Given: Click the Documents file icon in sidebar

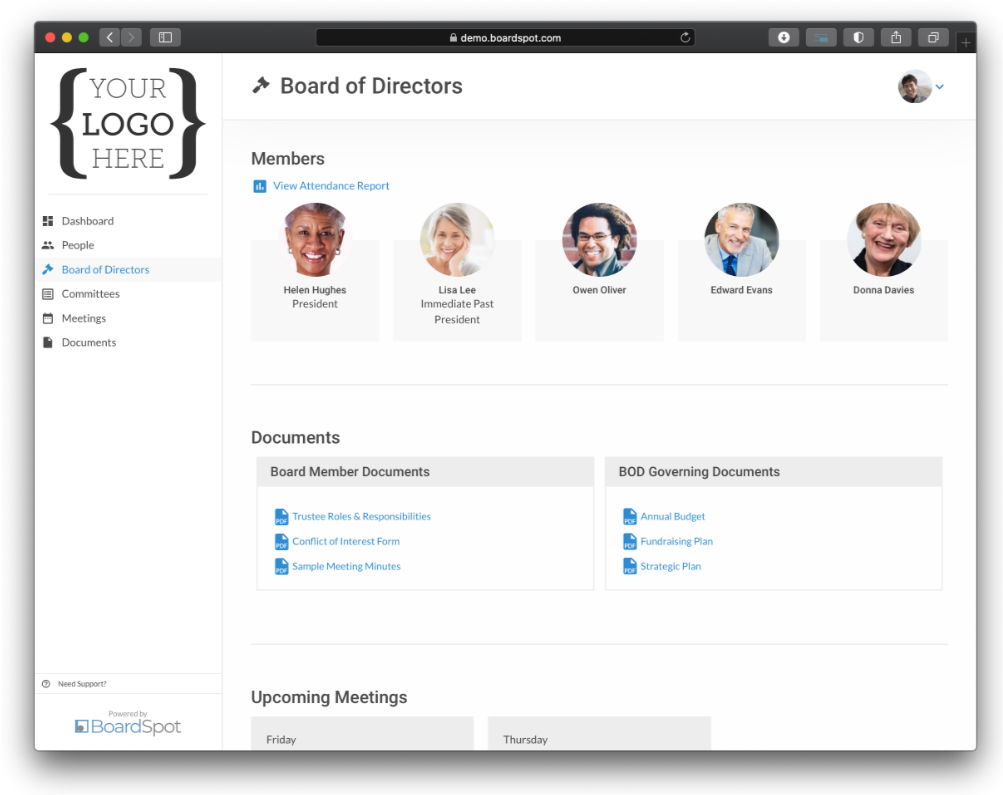Looking at the screenshot, I should (48, 342).
